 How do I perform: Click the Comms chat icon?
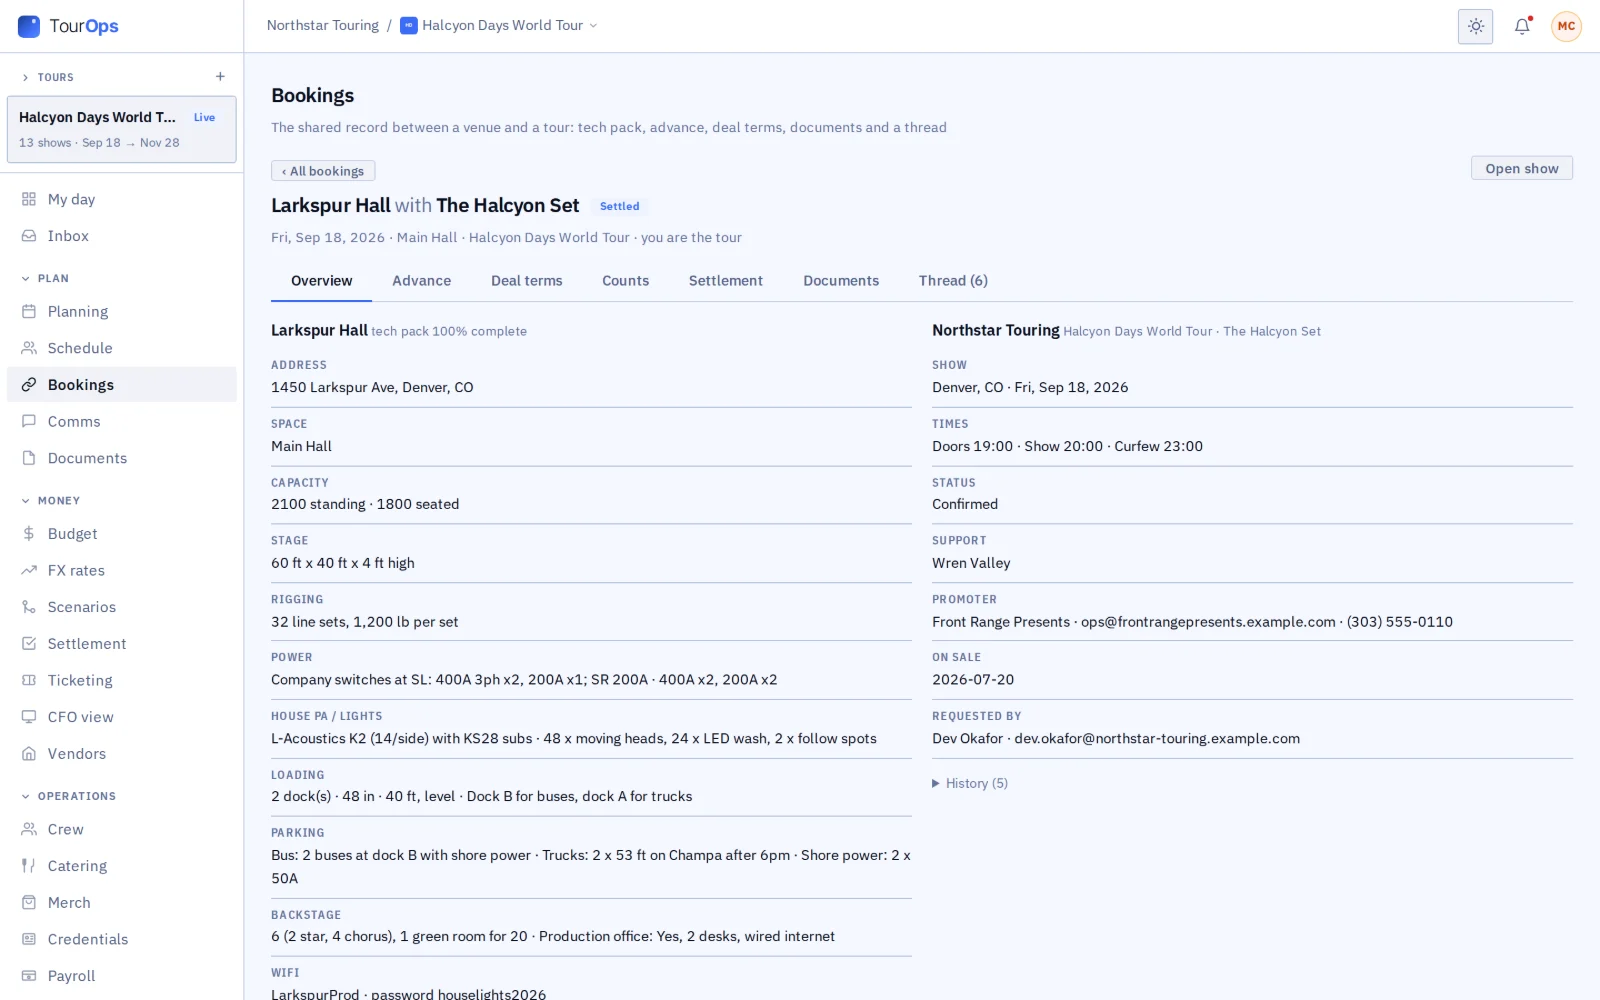(29, 422)
